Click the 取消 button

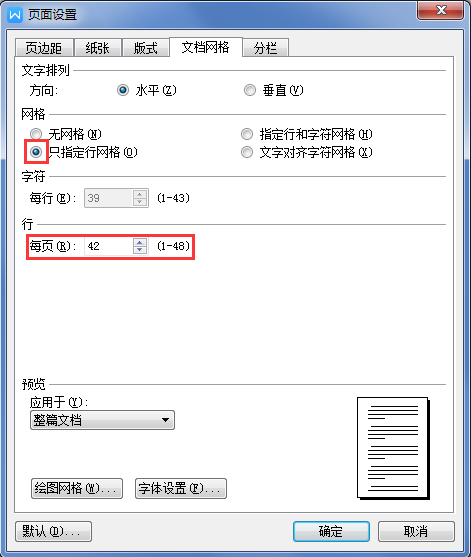click(x=416, y=531)
